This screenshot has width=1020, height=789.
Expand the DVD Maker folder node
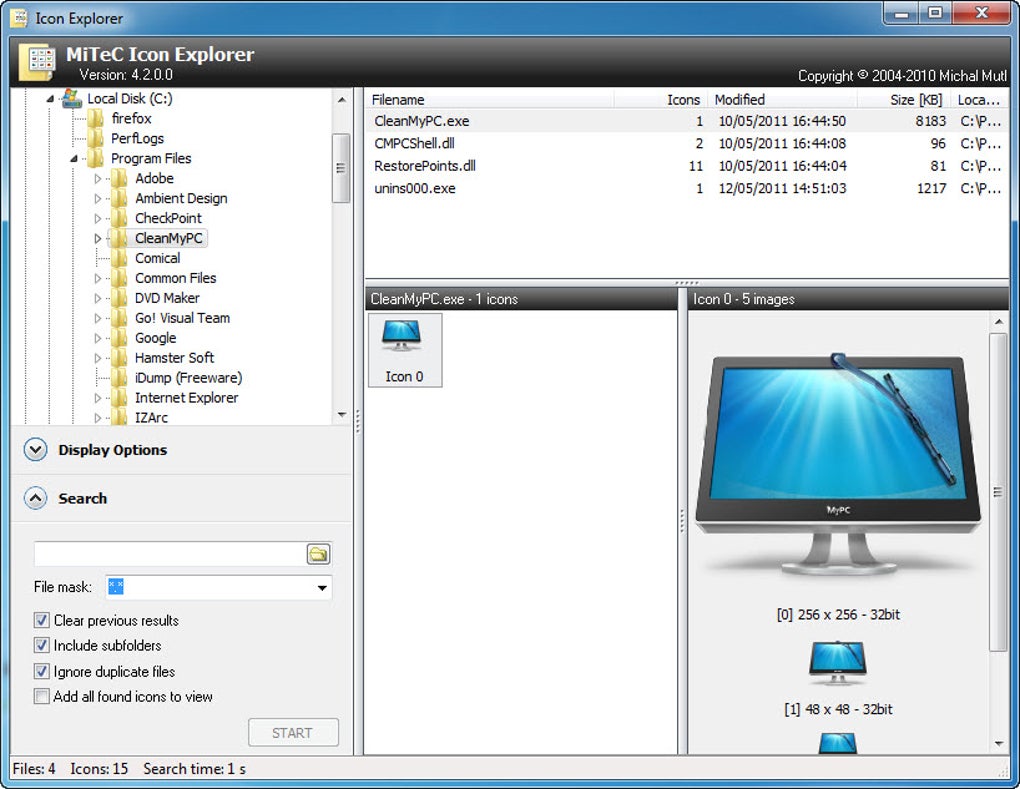[x=98, y=299]
